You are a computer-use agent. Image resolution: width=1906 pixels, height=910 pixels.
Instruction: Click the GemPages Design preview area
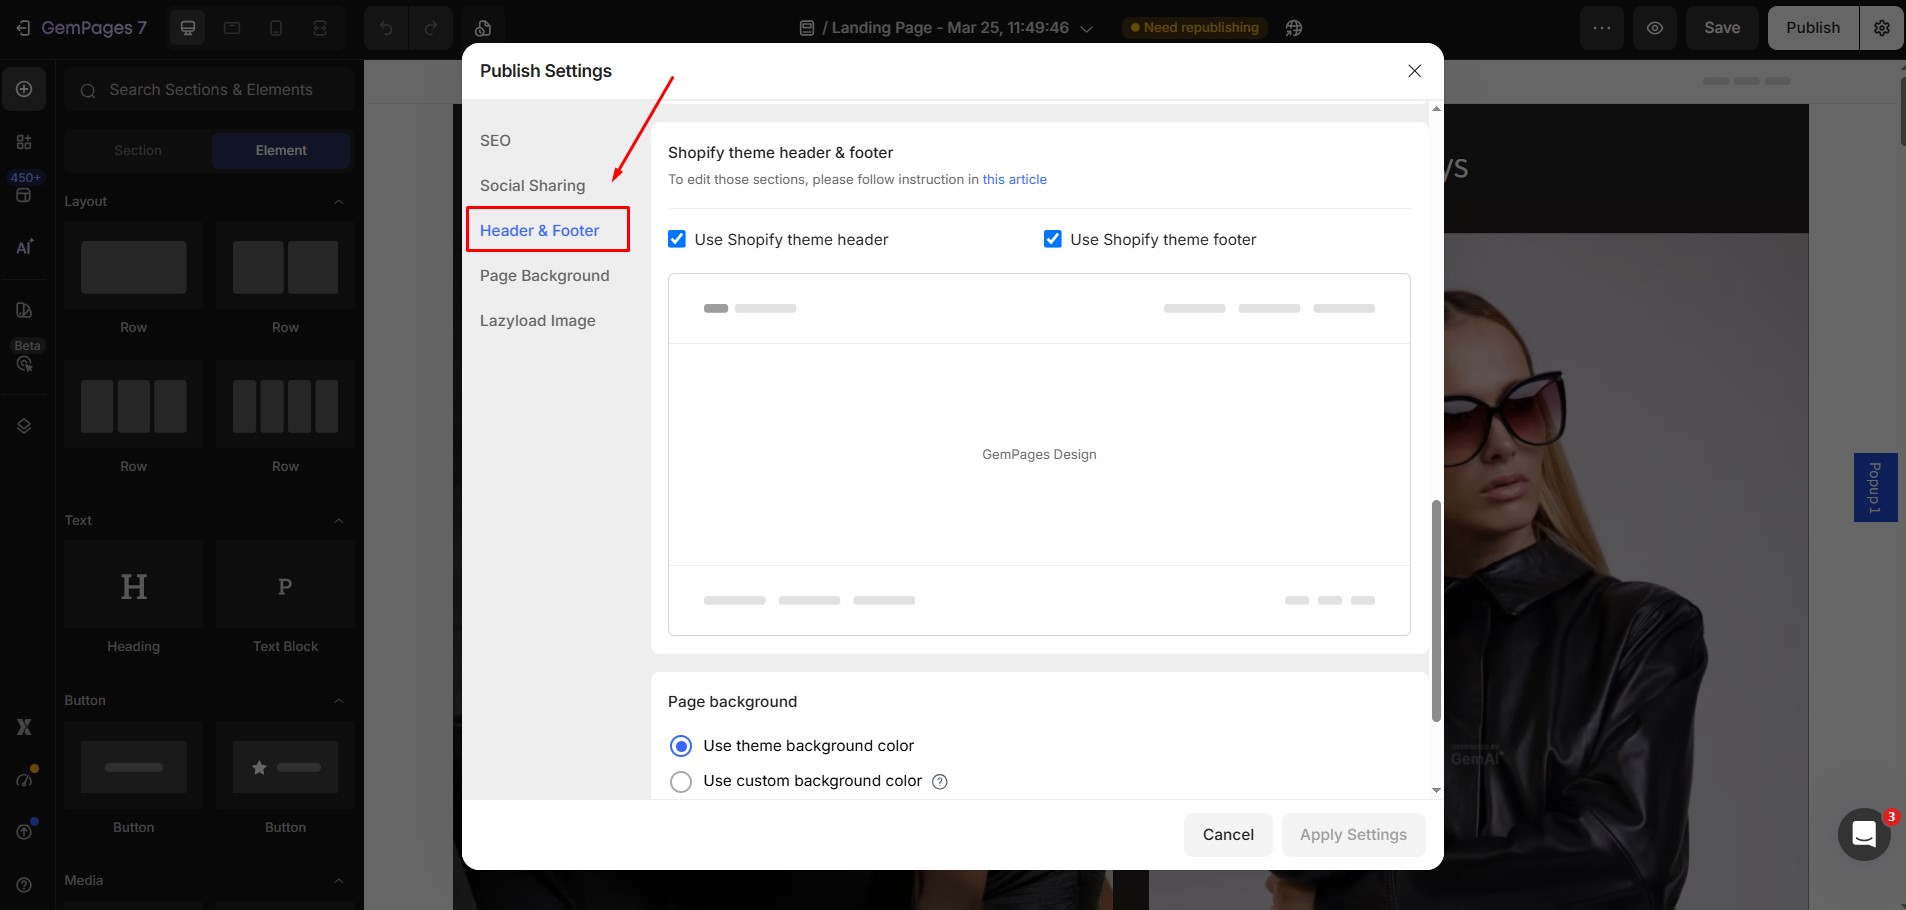click(1039, 454)
